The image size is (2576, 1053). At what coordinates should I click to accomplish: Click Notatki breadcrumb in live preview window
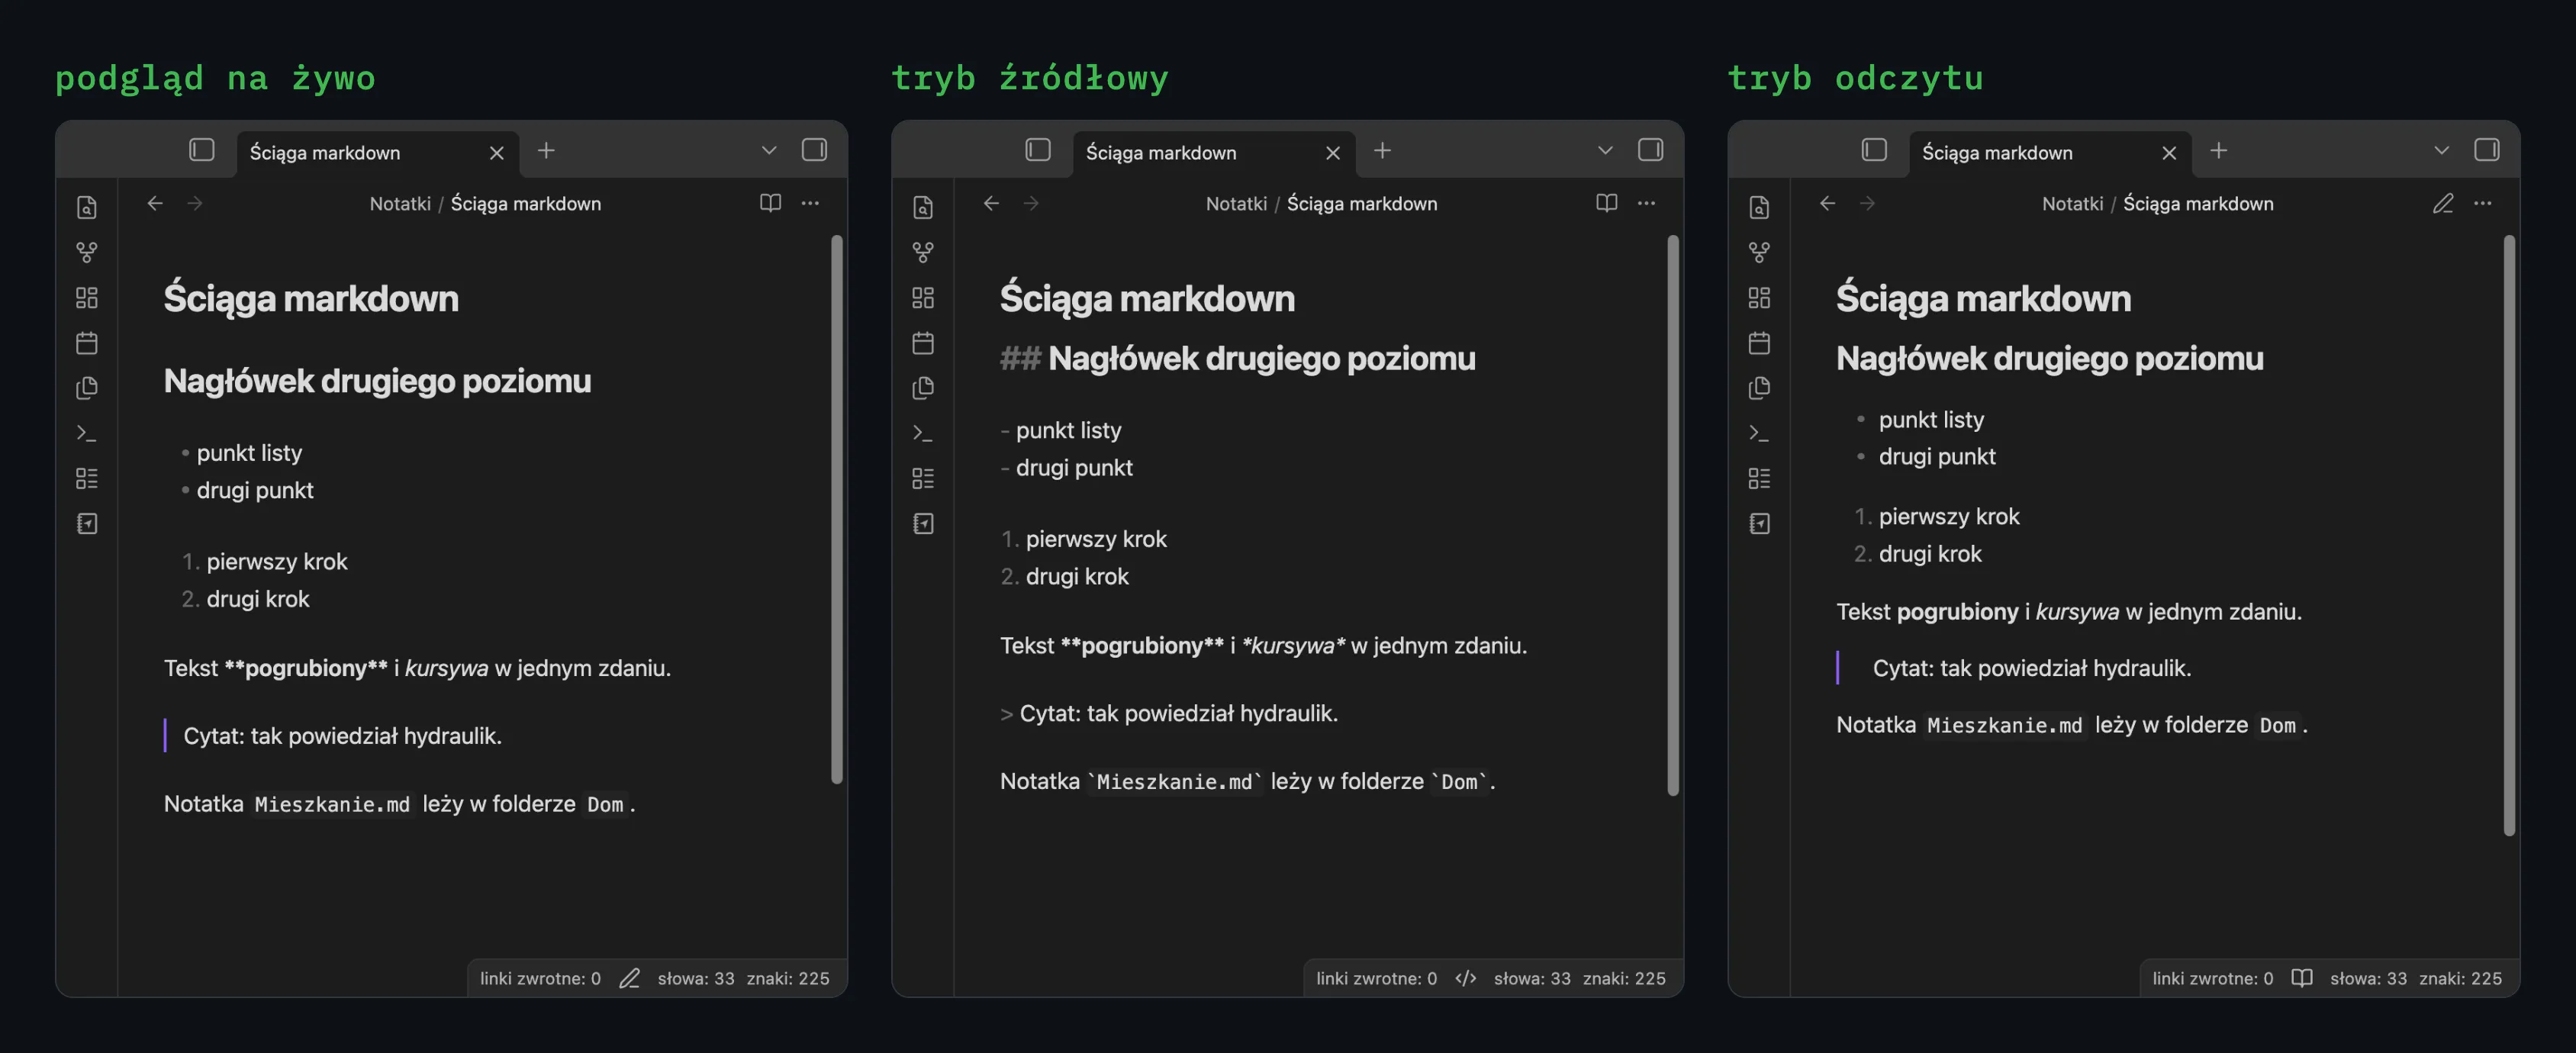(400, 204)
